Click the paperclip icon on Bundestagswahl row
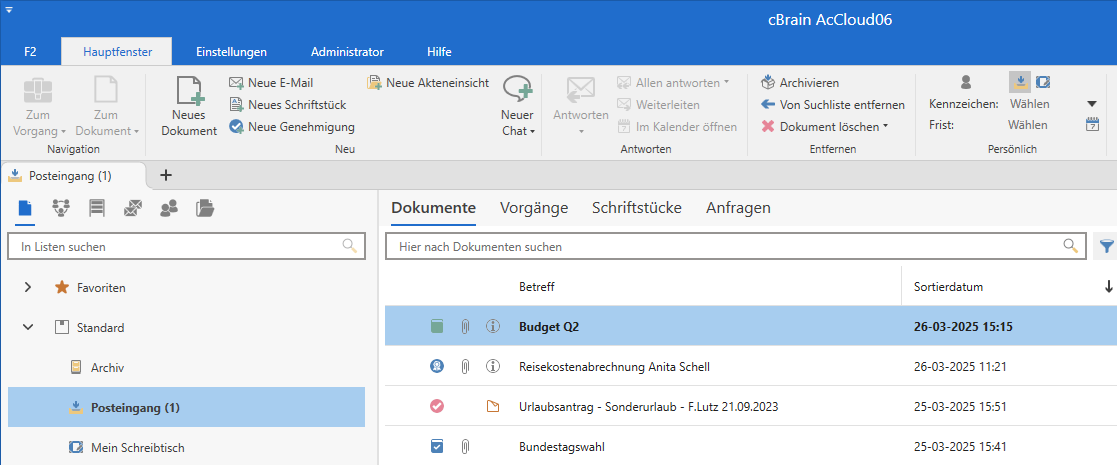 (465, 447)
